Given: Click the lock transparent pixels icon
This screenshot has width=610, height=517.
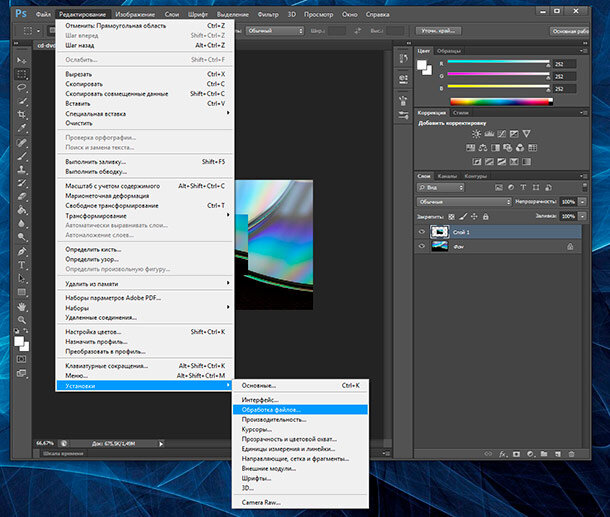Looking at the screenshot, I should (x=453, y=215).
